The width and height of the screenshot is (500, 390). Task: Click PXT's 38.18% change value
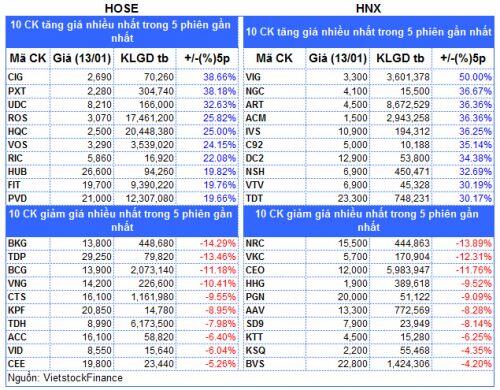(220, 91)
